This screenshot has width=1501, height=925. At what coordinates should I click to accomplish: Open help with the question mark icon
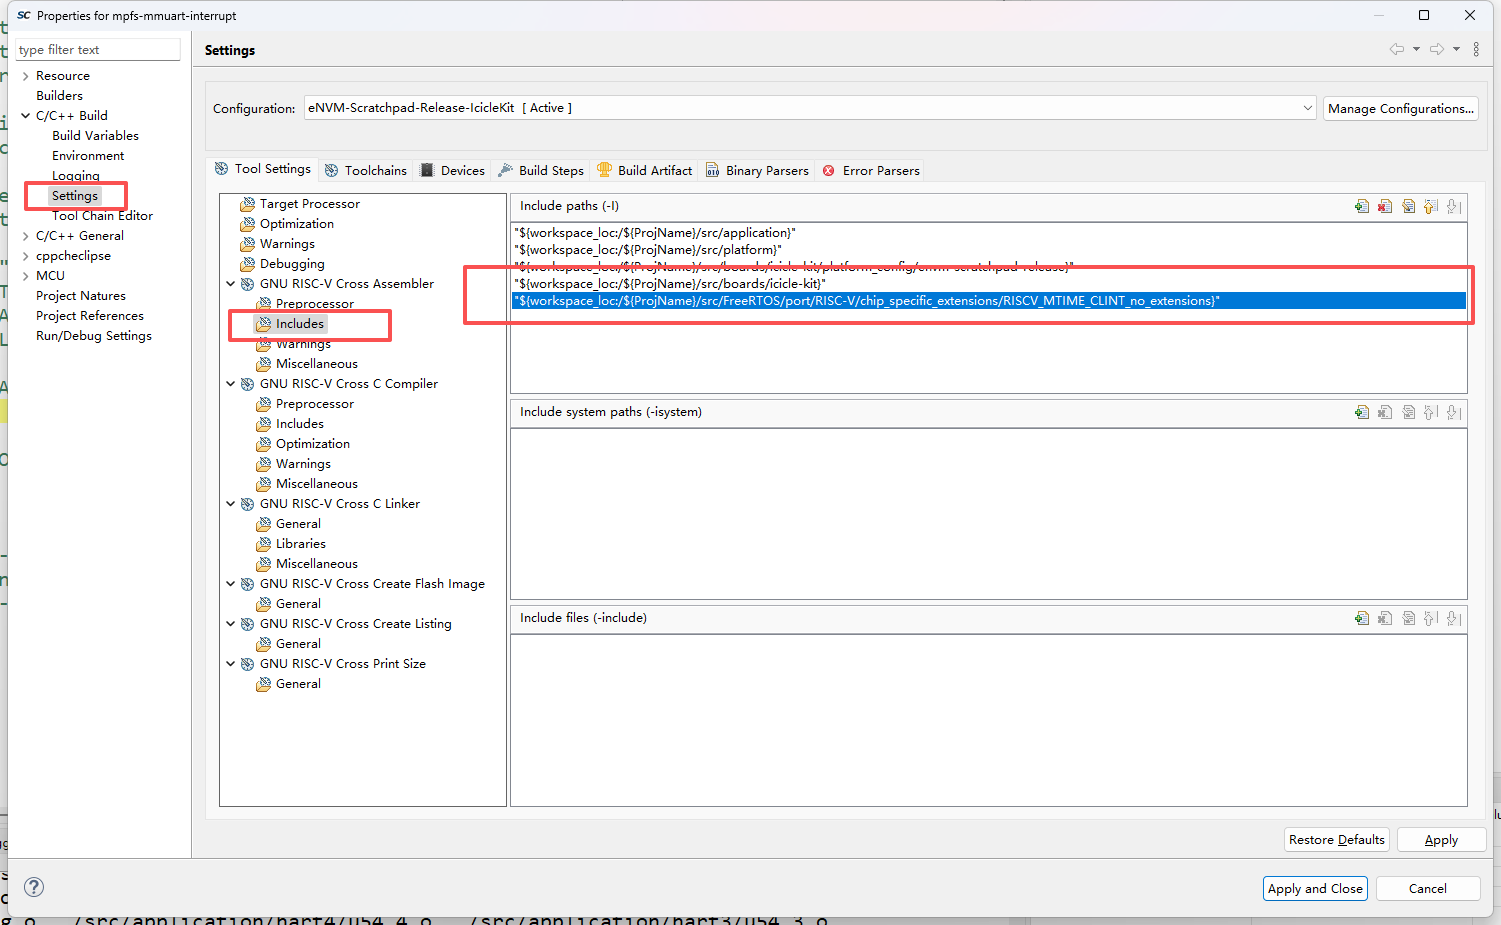(x=34, y=887)
